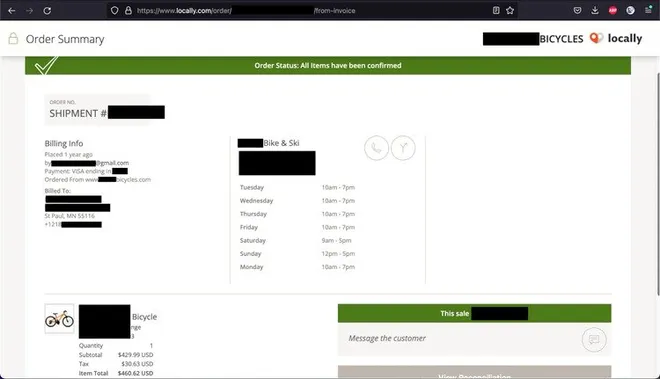This screenshot has width=660, height=379.
Task: Select the SHIPMENT # order number label
Action: click(78, 113)
